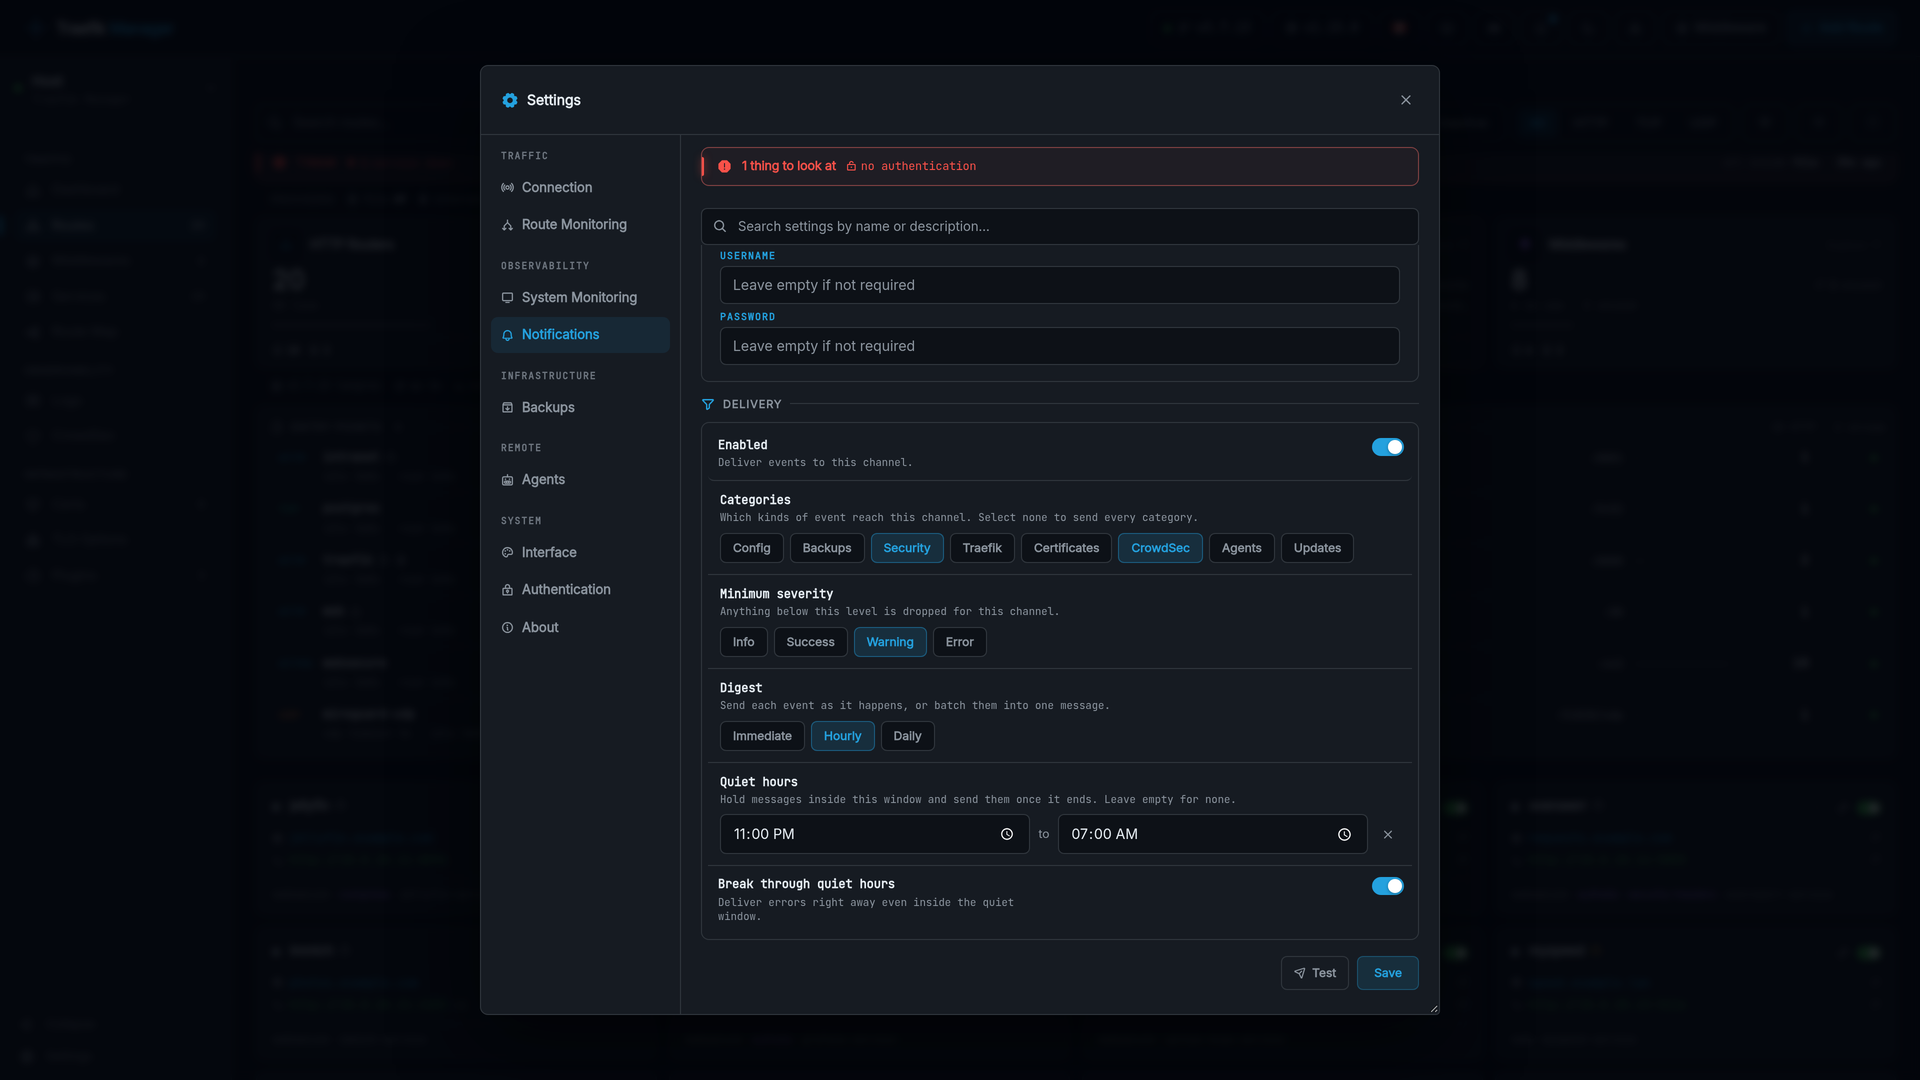The height and width of the screenshot is (1080, 1920).
Task: Click the search magnifier icon
Action: 720,226
